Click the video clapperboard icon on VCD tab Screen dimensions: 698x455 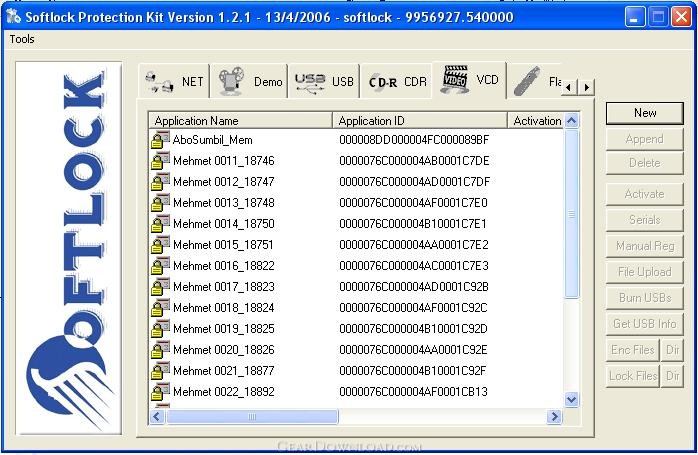point(455,80)
